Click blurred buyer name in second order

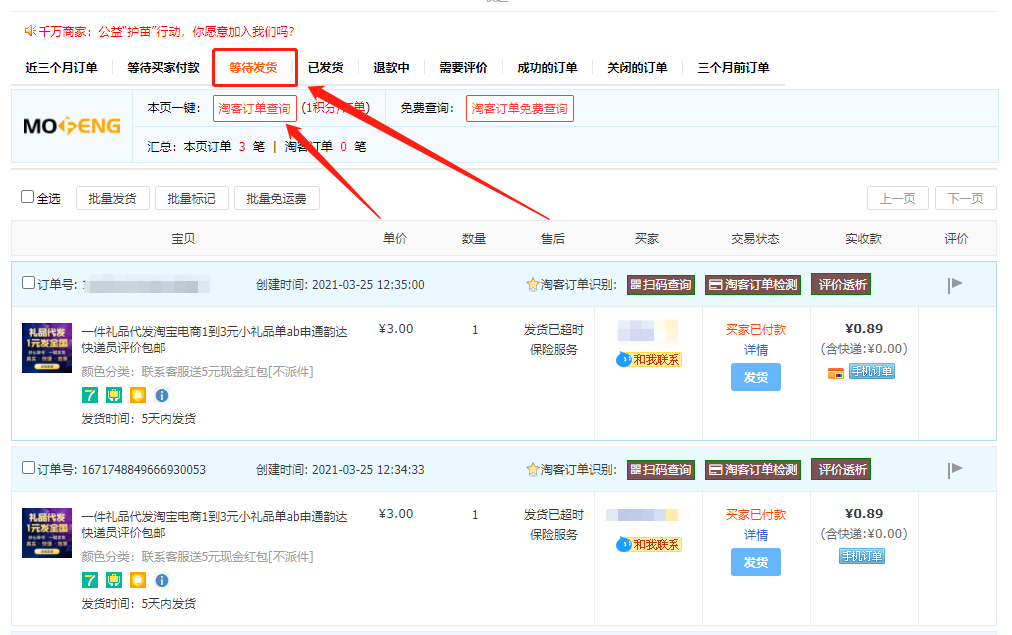[x=647, y=514]
